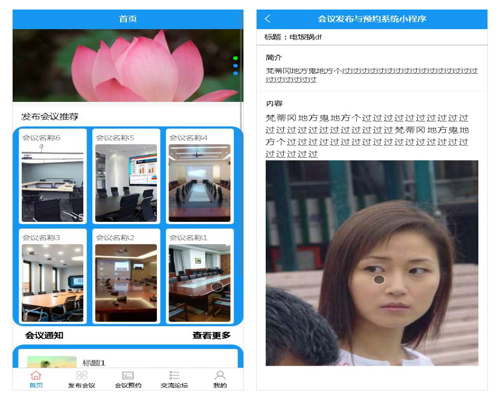This screenshot has width=500, height=400.
Task: Select the second blue carousel dot
Action: 235,66
